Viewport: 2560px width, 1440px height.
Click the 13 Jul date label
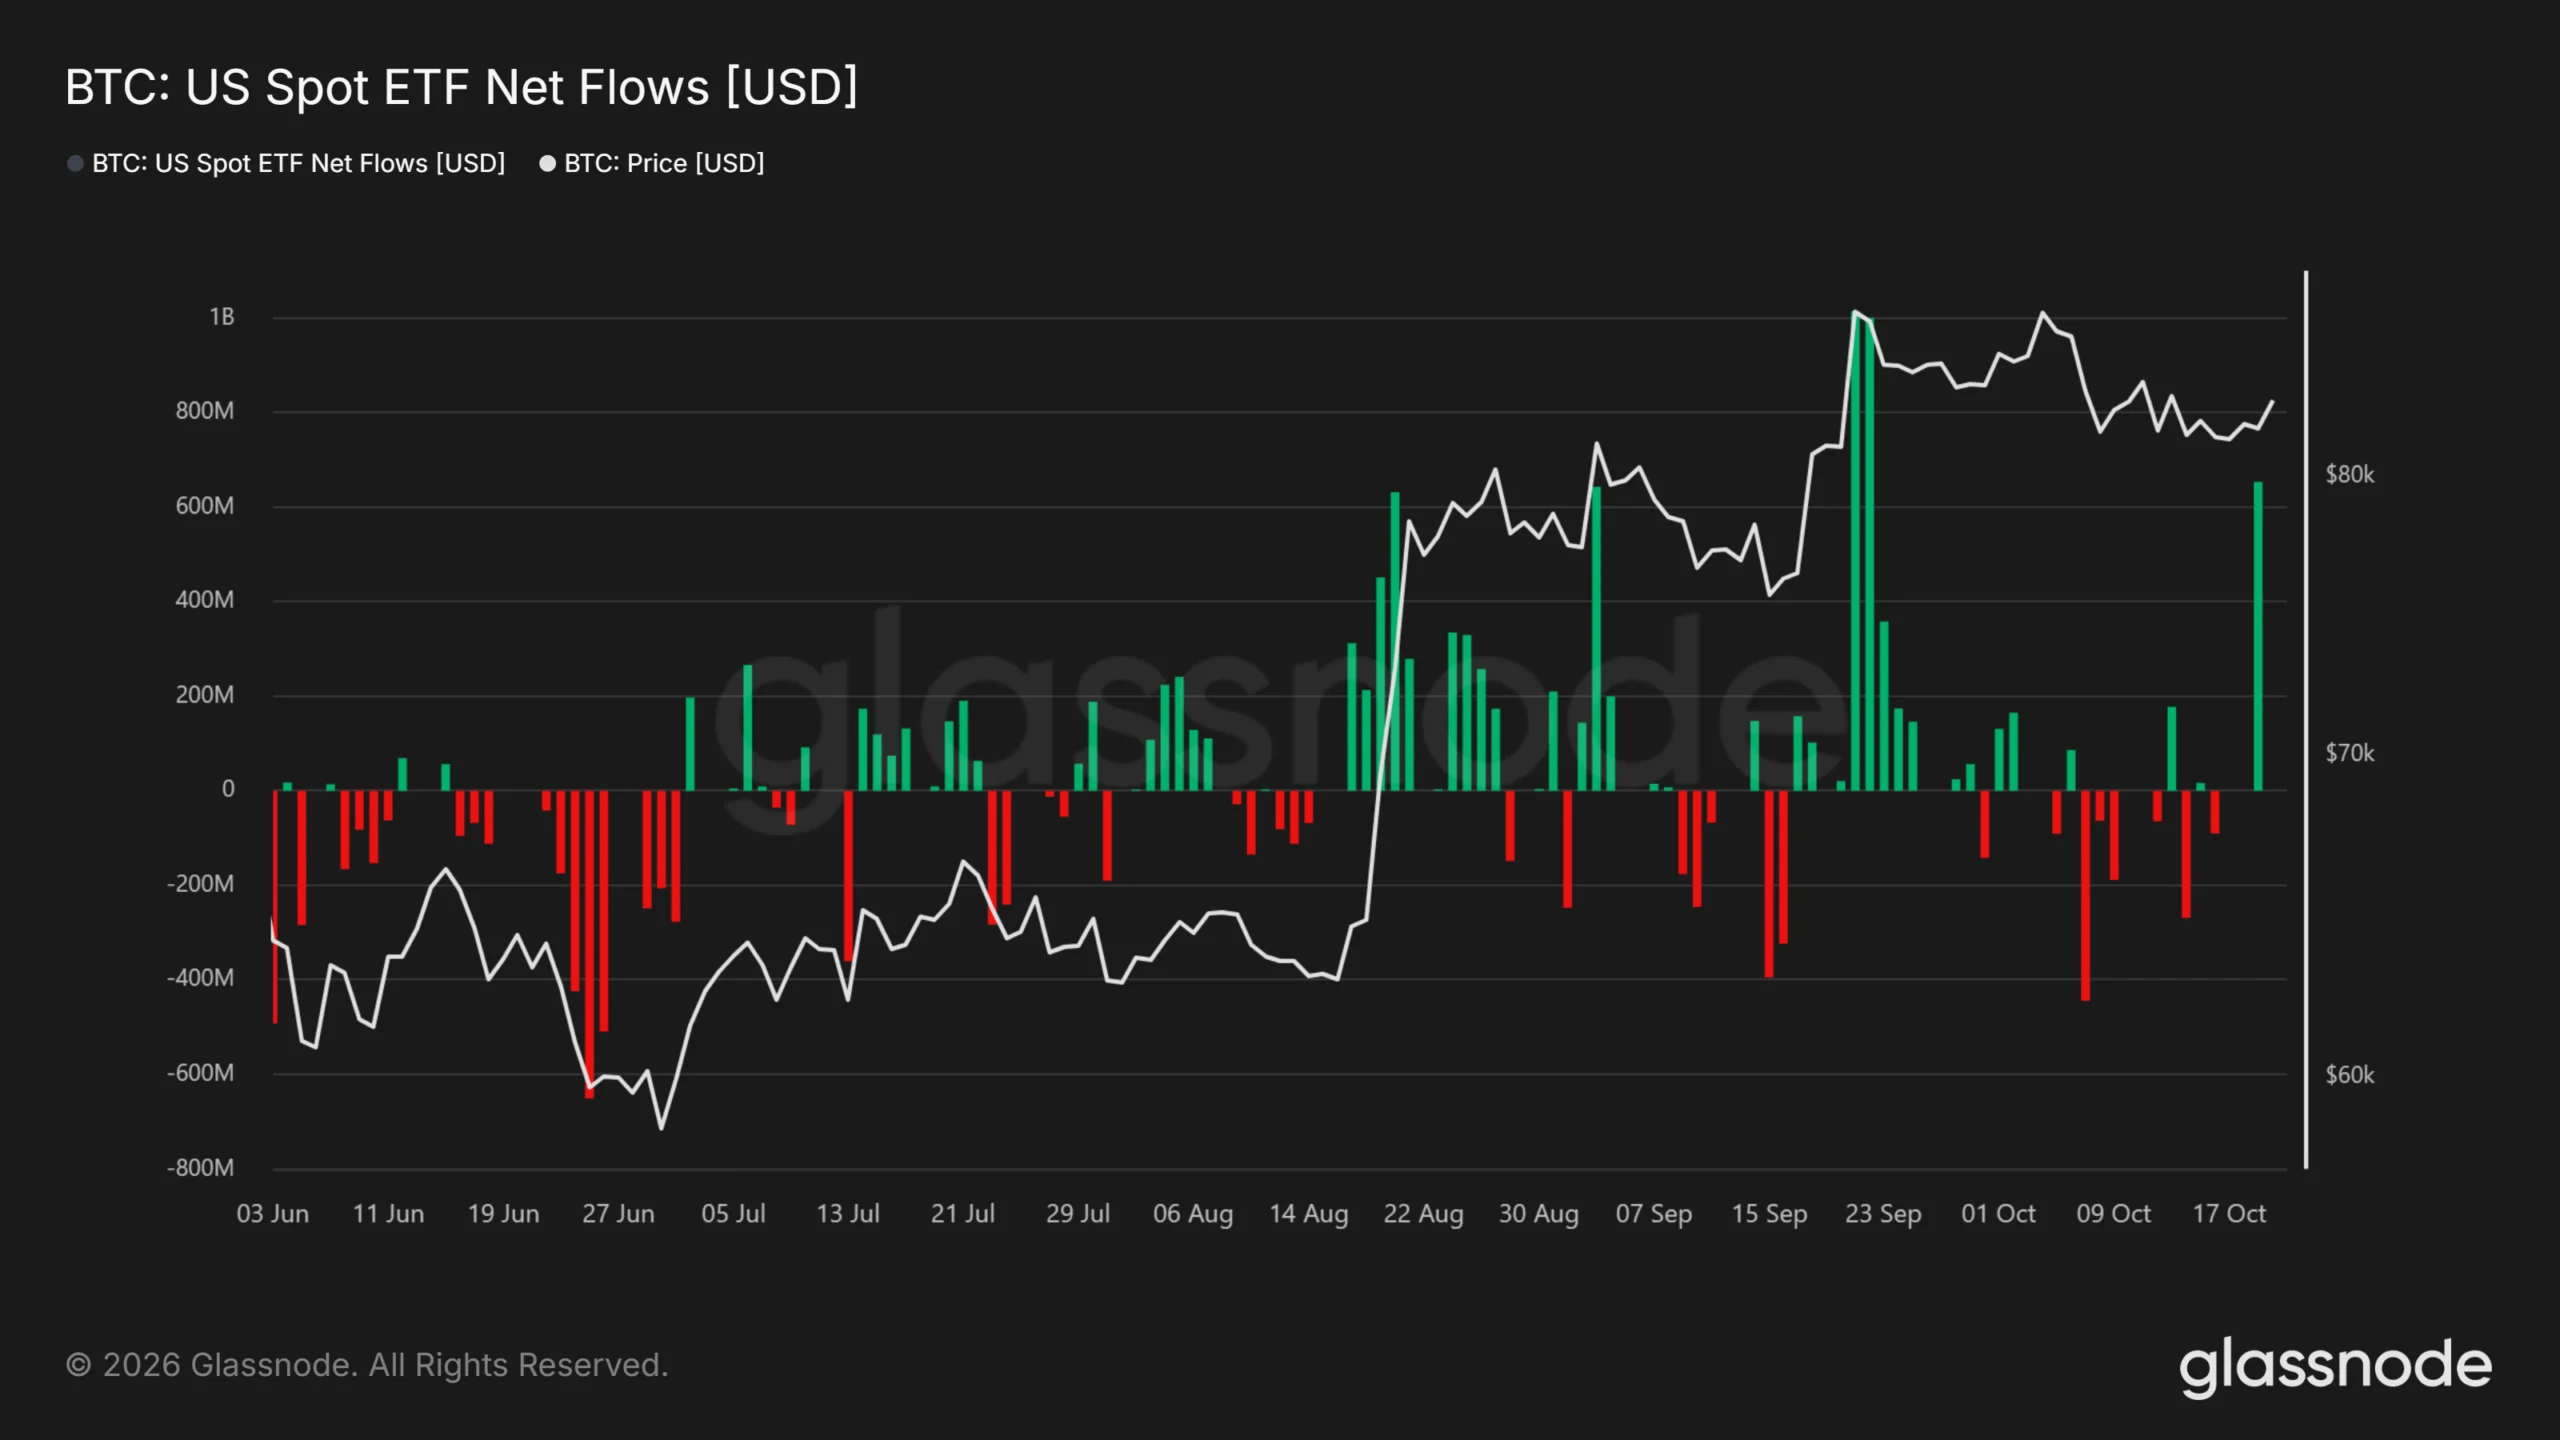(848, 1214)
